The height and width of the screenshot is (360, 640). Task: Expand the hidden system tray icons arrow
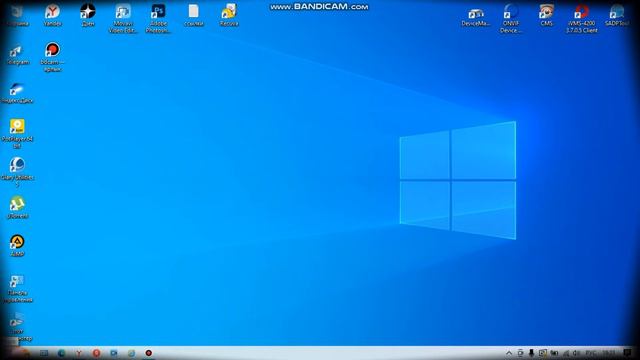pos(509,353)
